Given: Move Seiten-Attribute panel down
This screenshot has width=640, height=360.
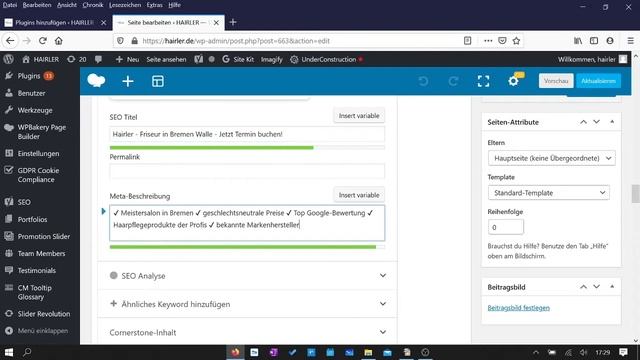Looking at the screenshot, I should (x=596, y=122).
